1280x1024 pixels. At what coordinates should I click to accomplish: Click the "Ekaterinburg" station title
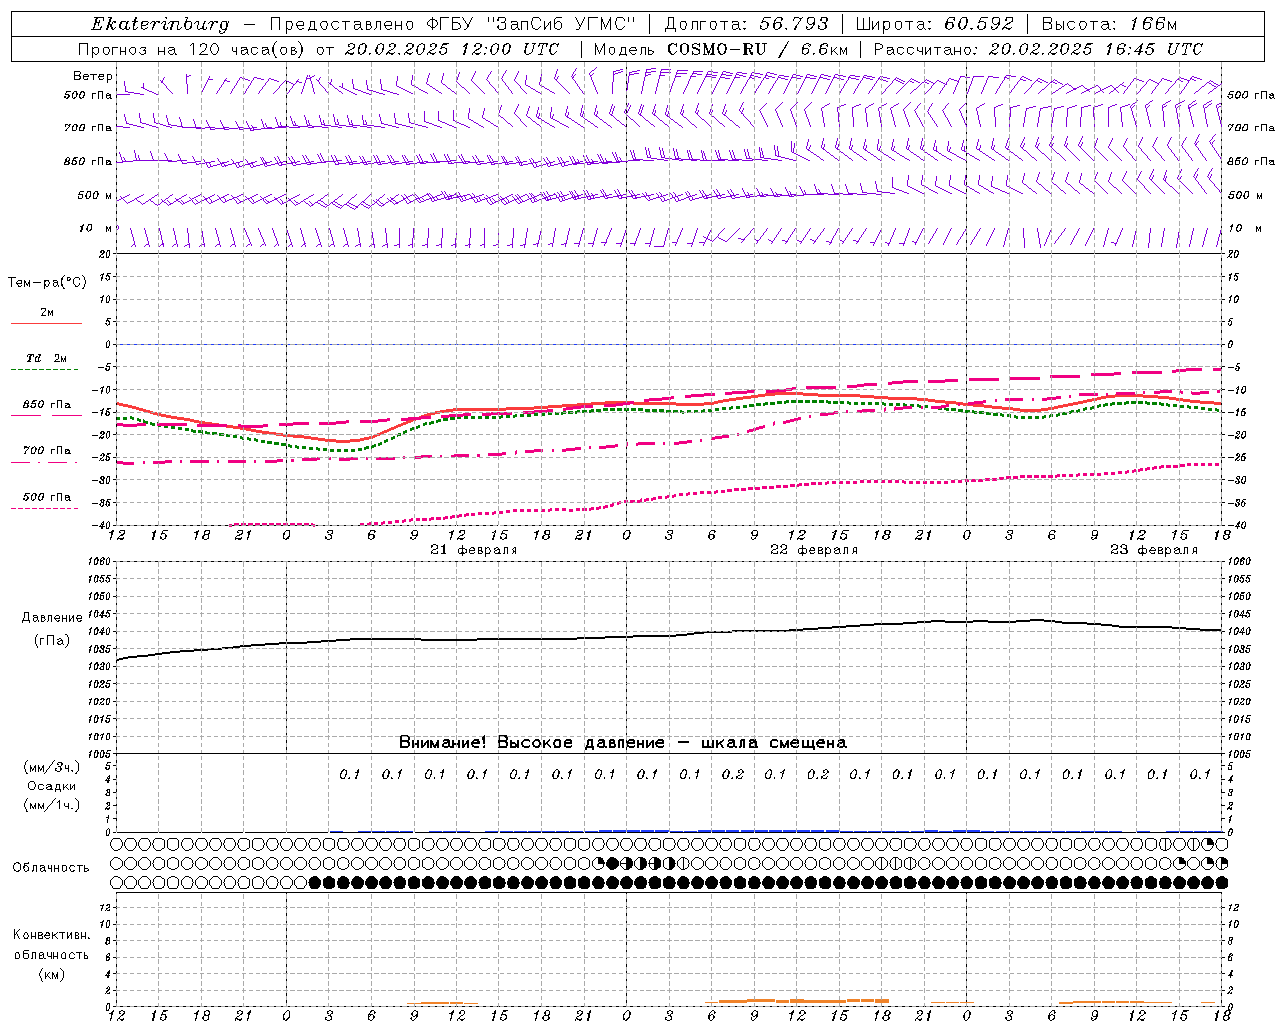pos(160,24)
